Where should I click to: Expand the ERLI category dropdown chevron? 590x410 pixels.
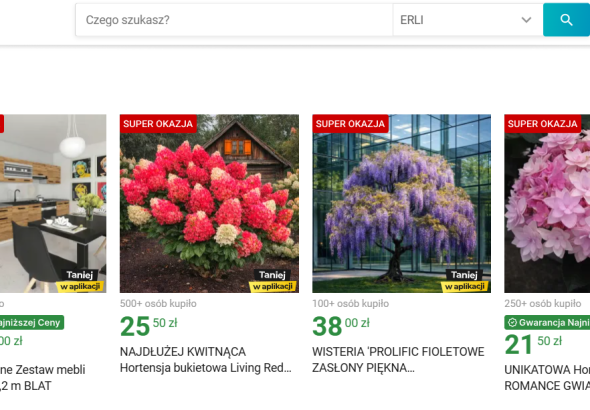pos(526,20)
